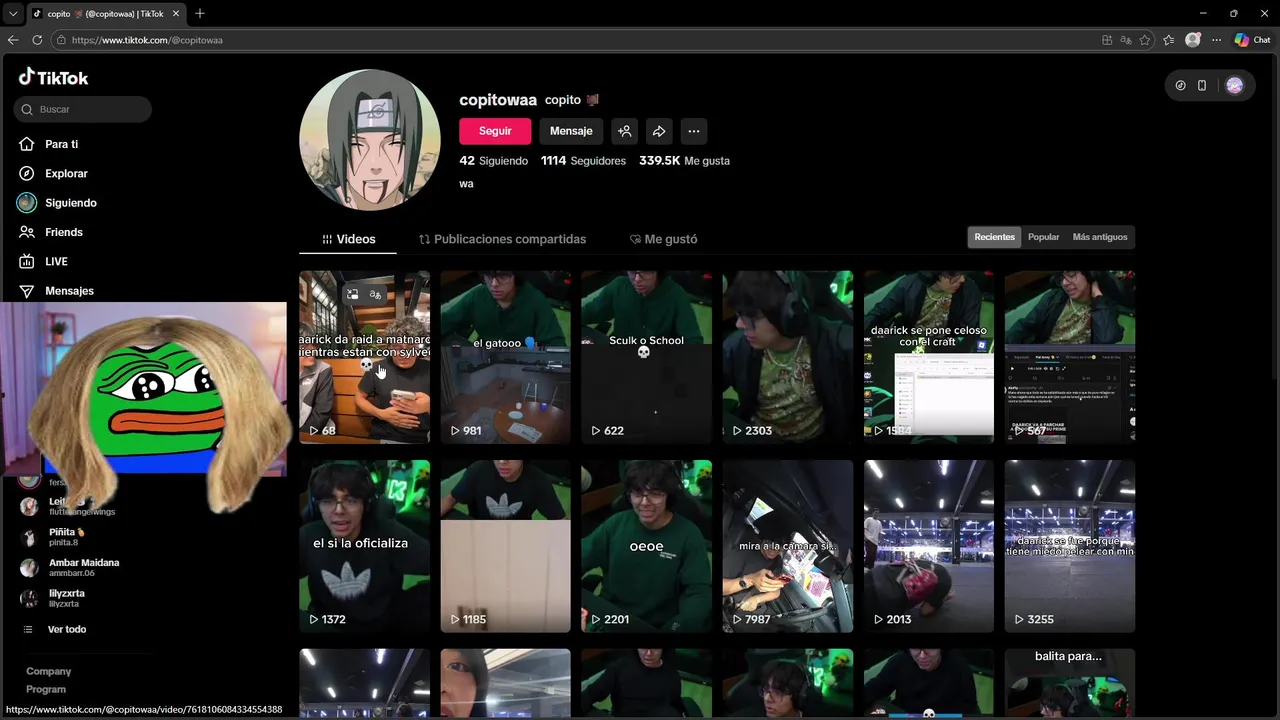
Task: Click the Get app phone icon
Action: 1202,86
